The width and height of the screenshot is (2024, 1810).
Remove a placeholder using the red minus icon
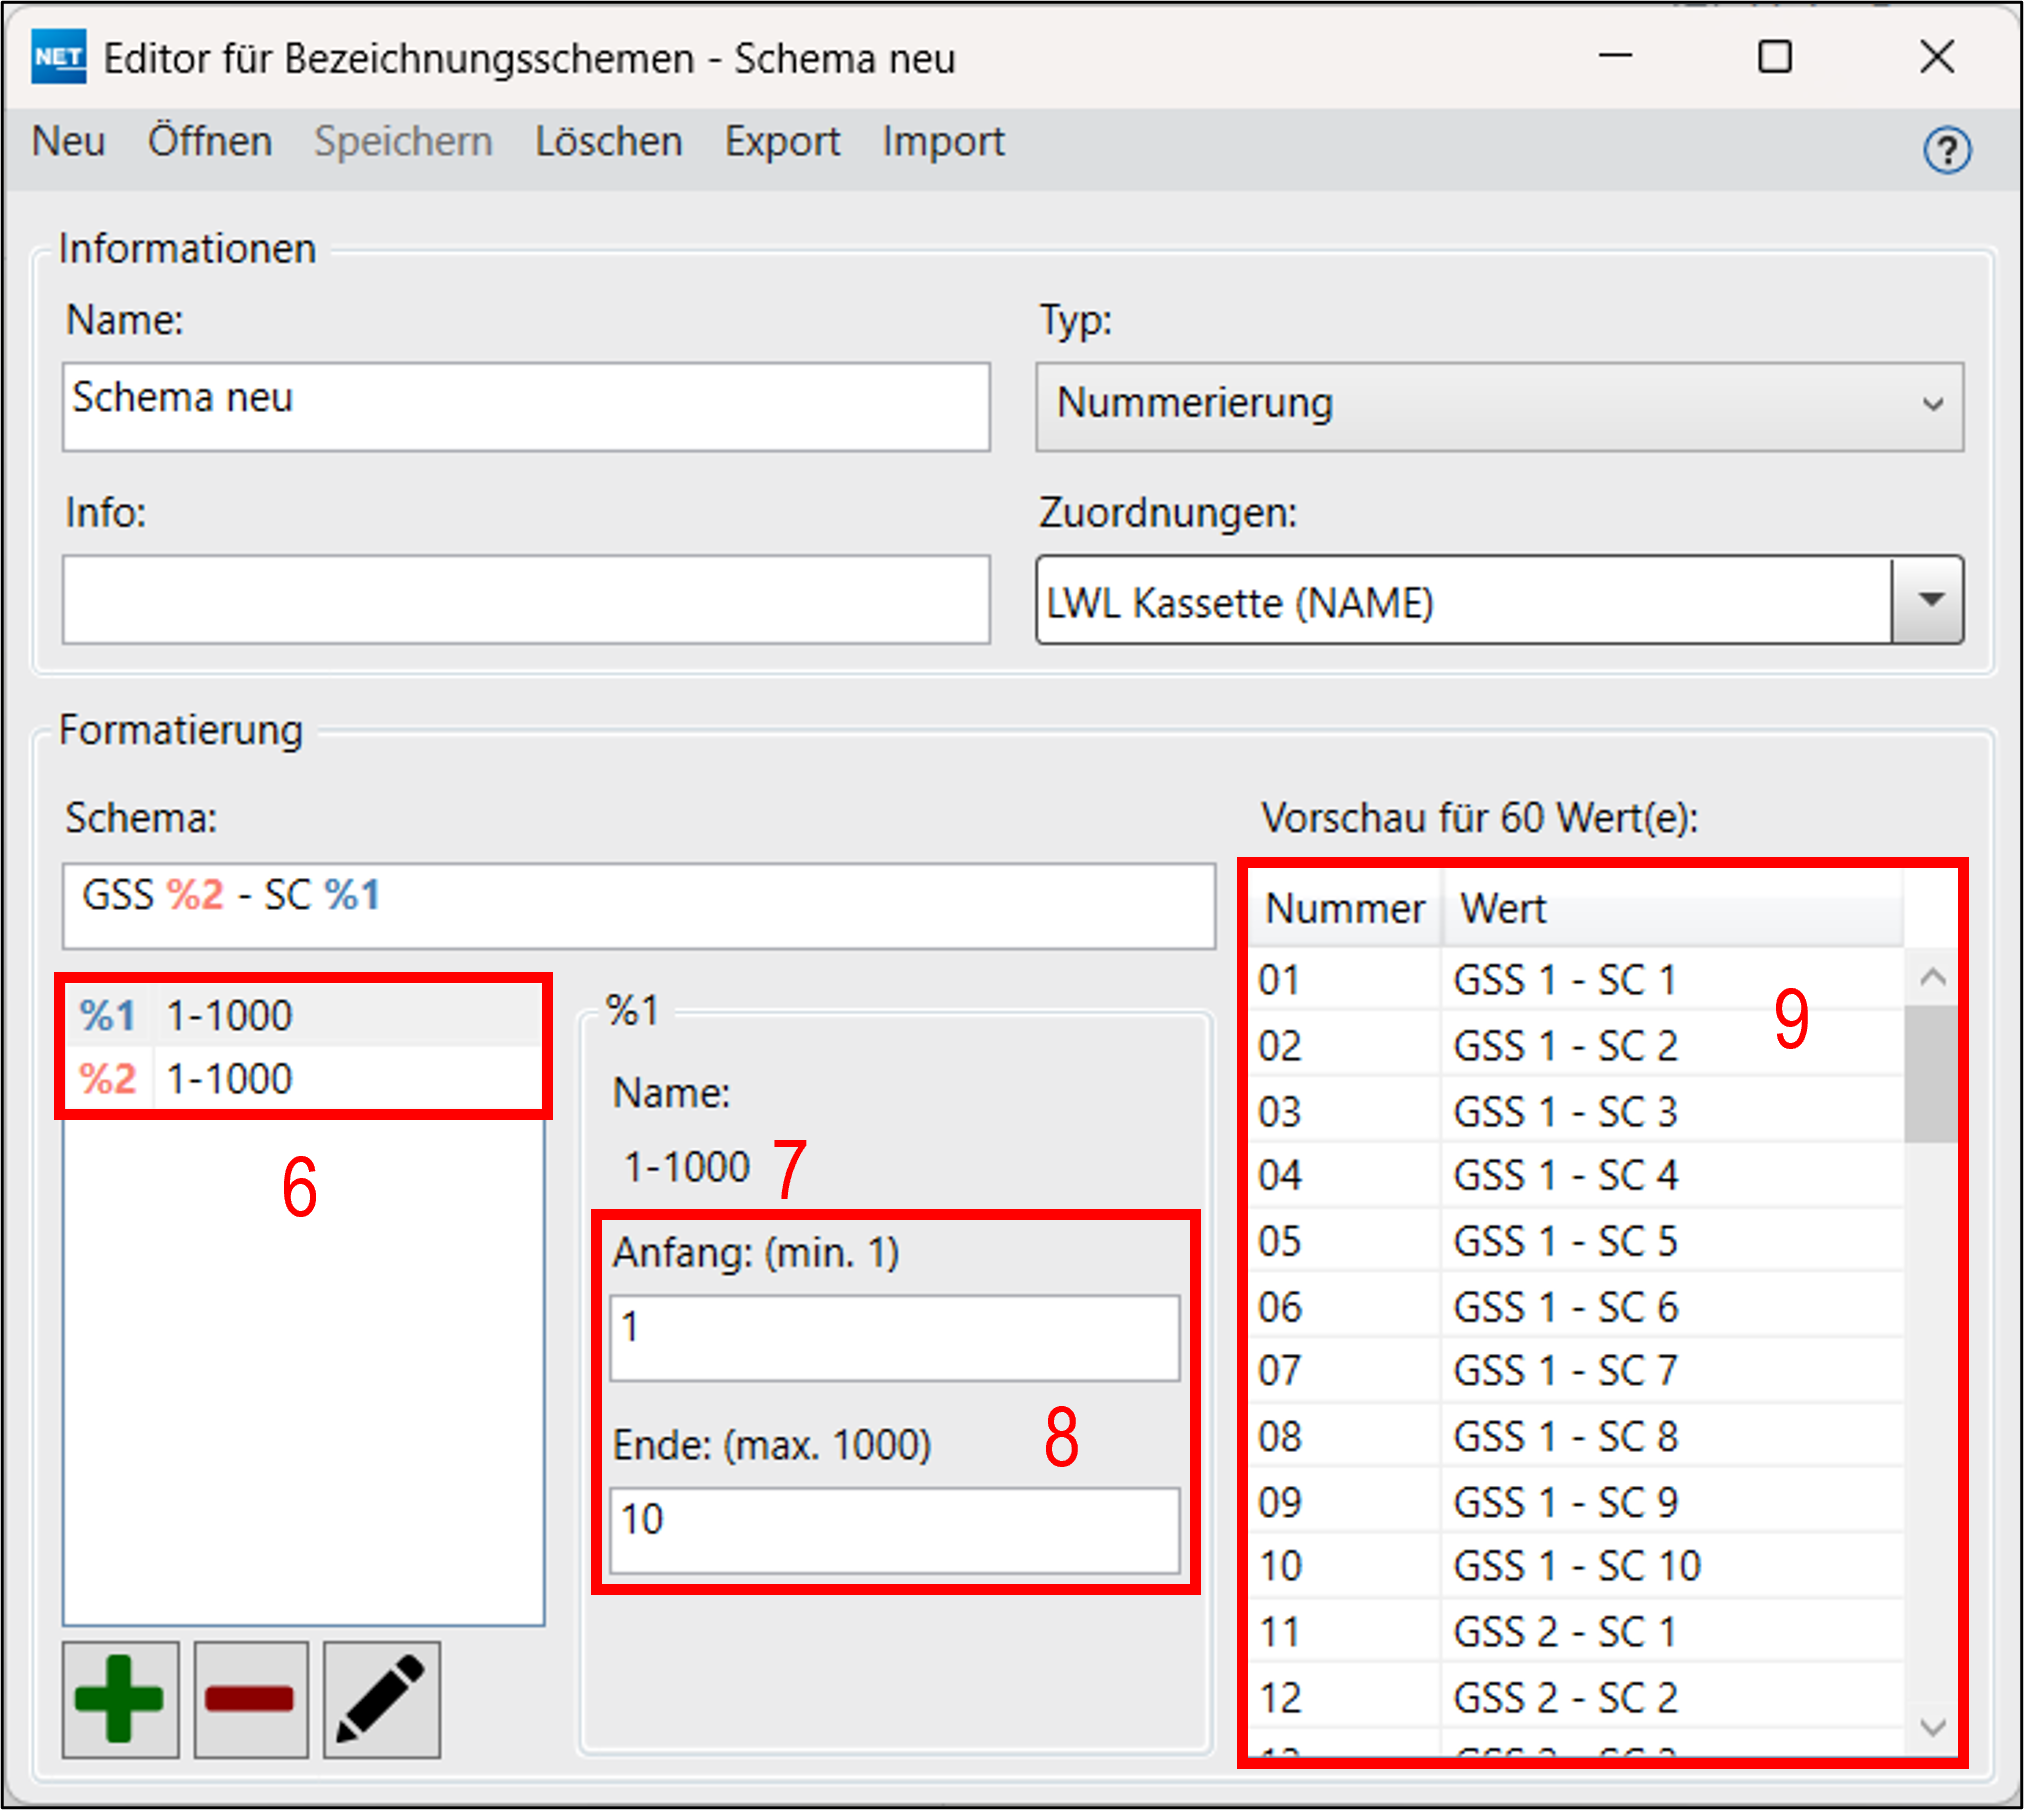250,1697
